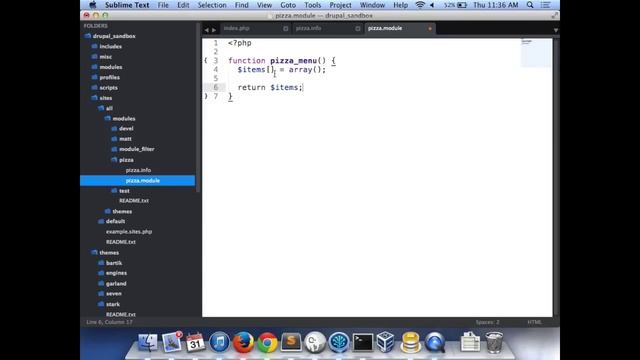Open the tab list dropdown arrow

(x=556, y=30)
